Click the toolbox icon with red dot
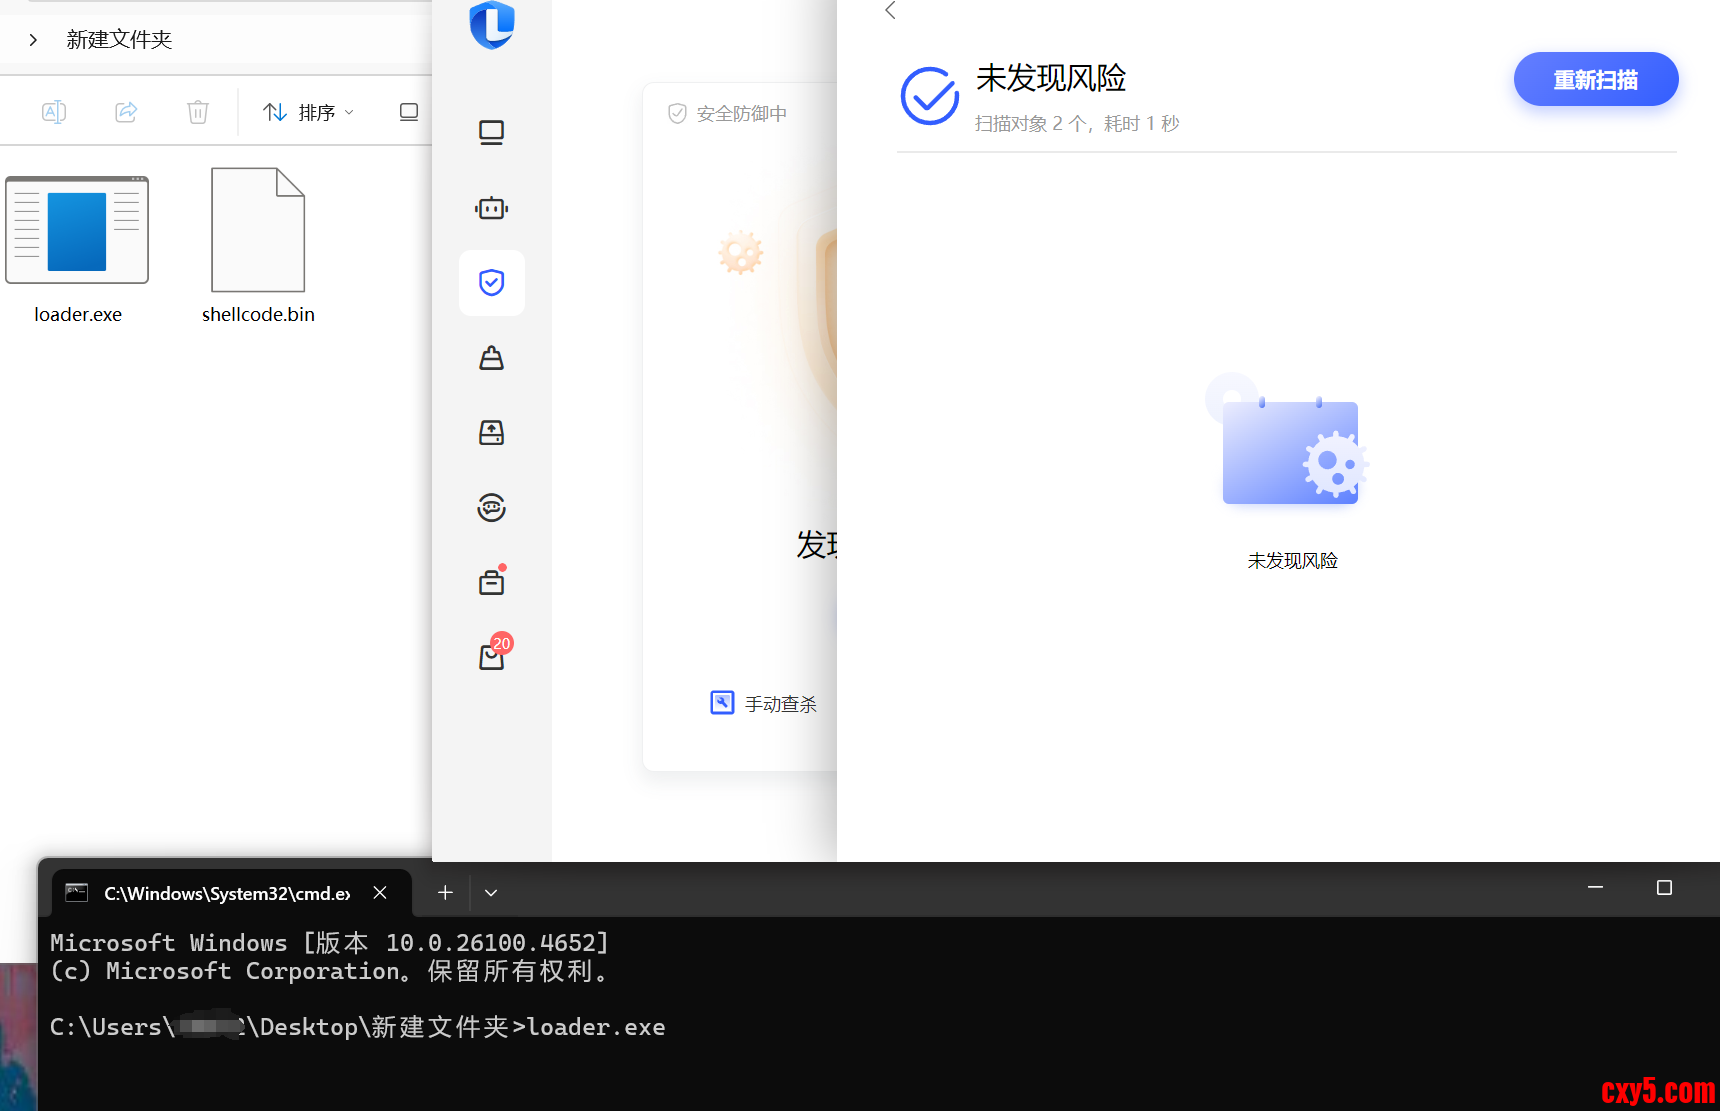The height and width of the screenshot is (1111, 1720). [491, 582]
